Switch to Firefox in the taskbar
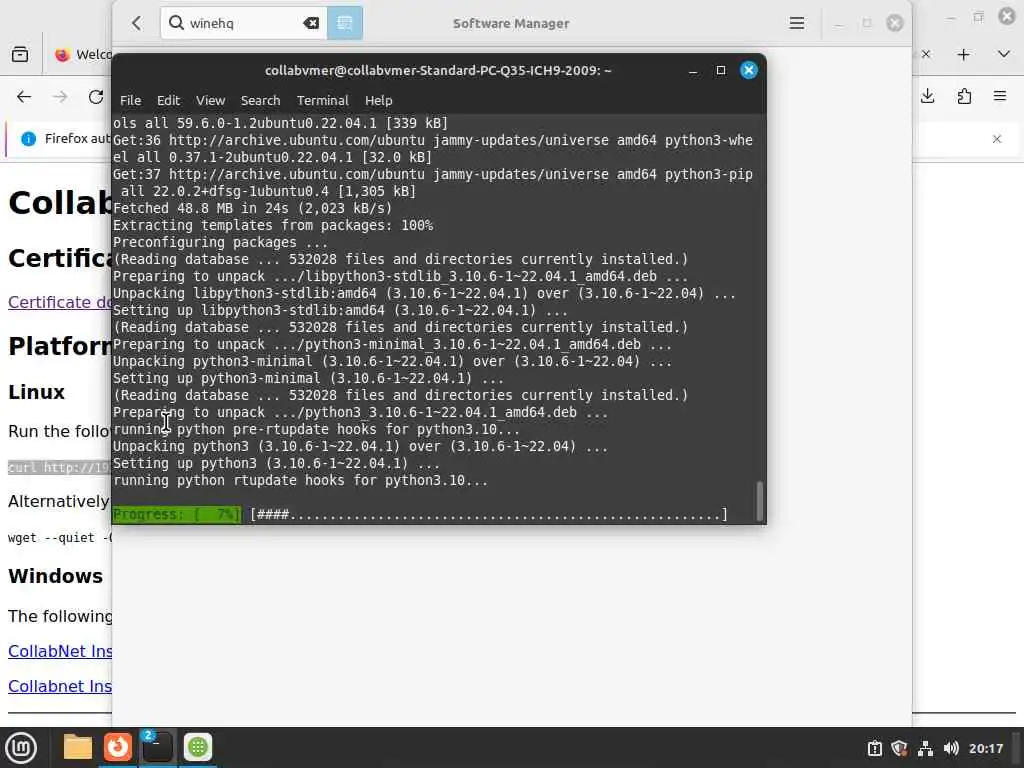Viewport: 1024px width, 768px height. 118,747
